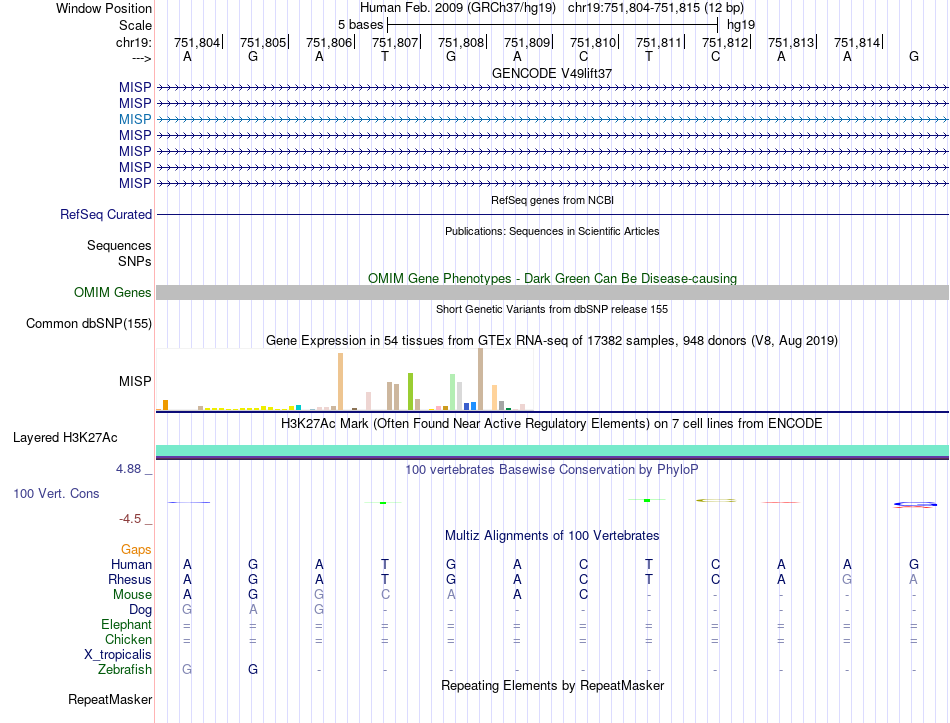The height and width of the screenshot is (723, 950).
Task: Click the 751,810 coordinate label
Action: (593, 42)
